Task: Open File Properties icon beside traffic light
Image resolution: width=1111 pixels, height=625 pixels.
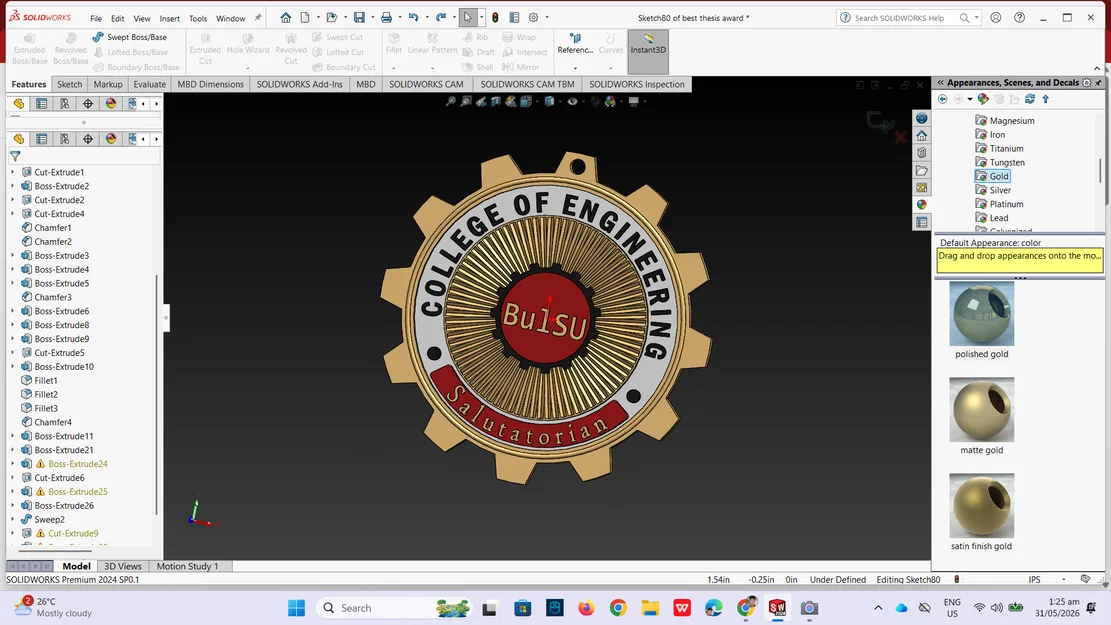Action: (514, 18)
